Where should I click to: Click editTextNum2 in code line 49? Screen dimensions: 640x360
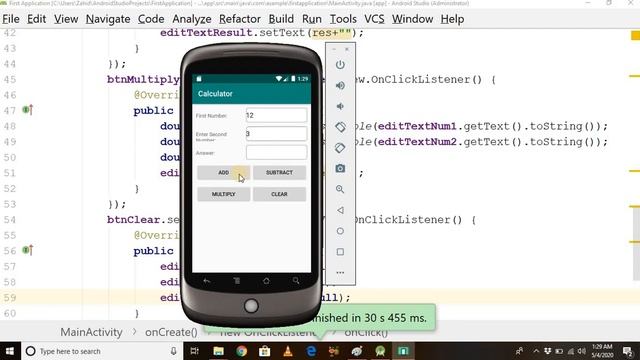pyautogui.click(x=417, y=142)
